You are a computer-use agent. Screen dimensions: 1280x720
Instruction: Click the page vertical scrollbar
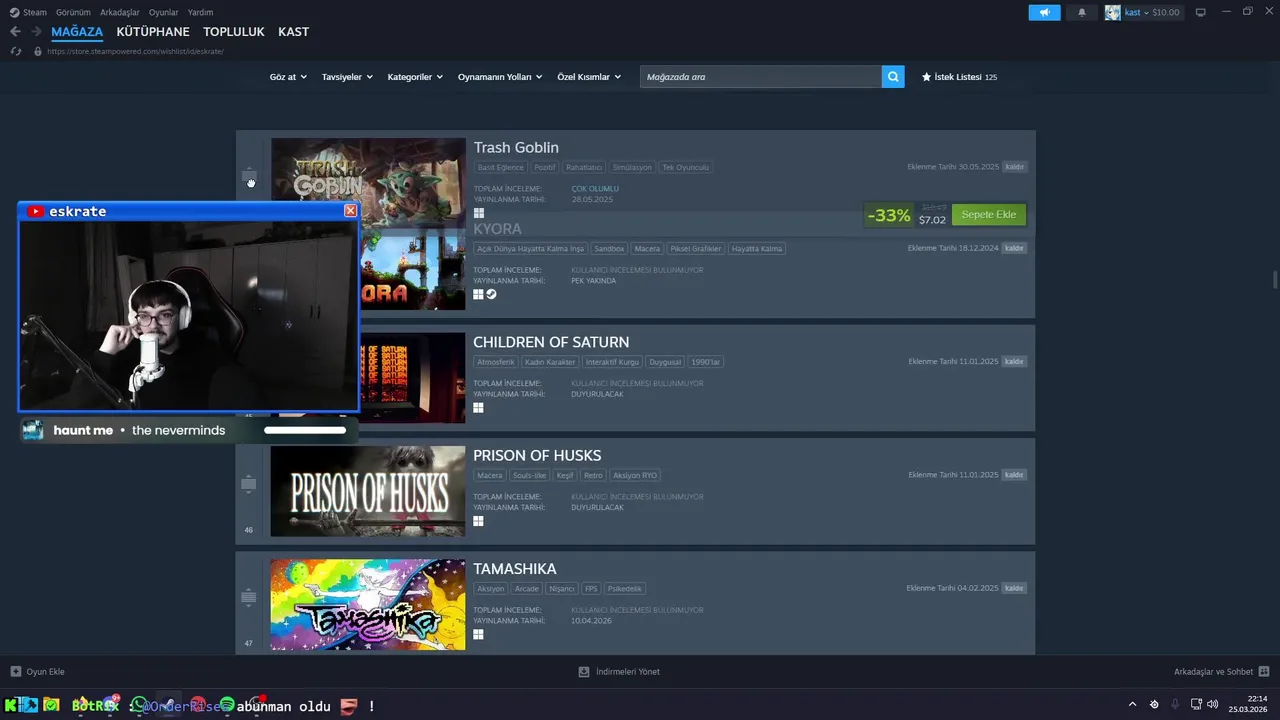[1274, 278]
